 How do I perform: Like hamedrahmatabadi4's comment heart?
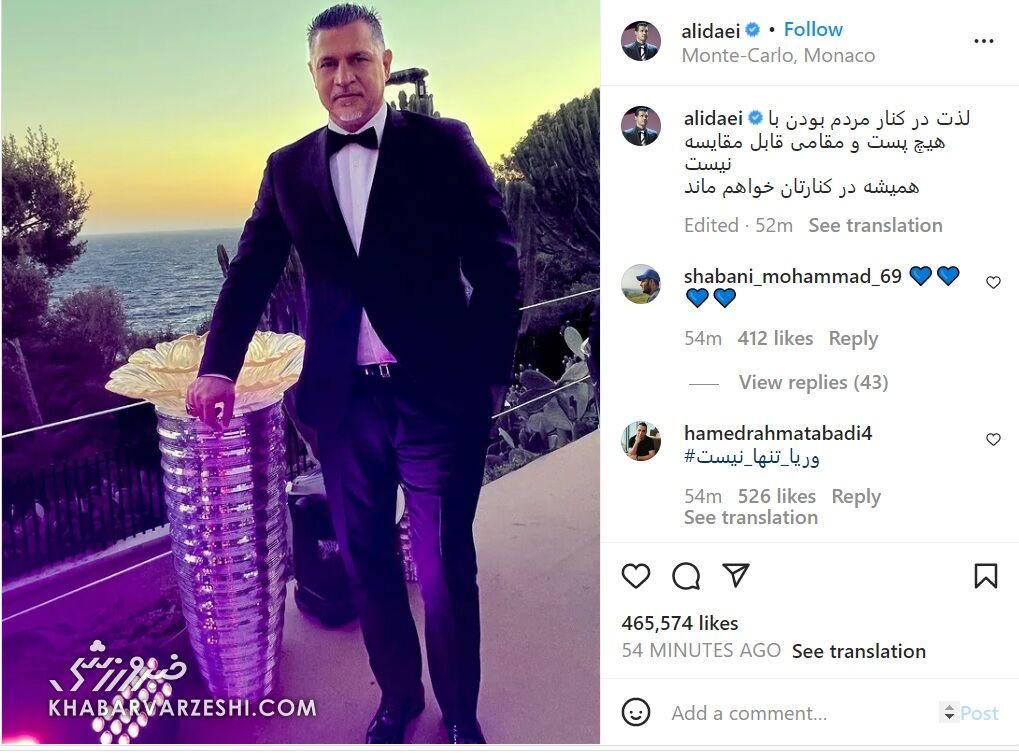click(x=993, y=440)
